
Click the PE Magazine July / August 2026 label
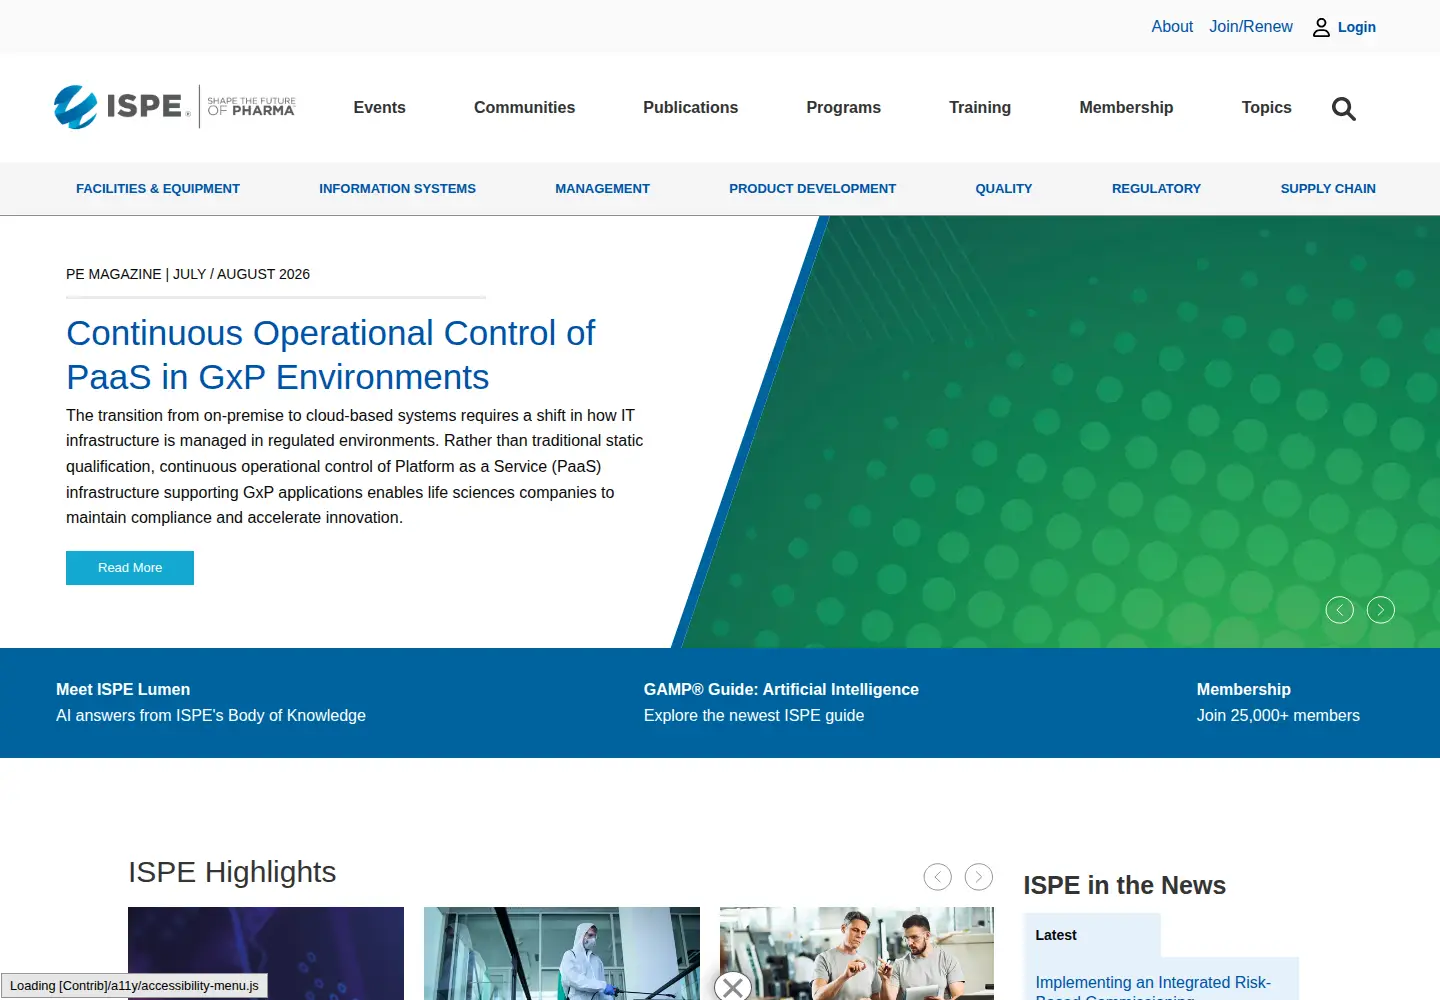[x=188, y=274]
